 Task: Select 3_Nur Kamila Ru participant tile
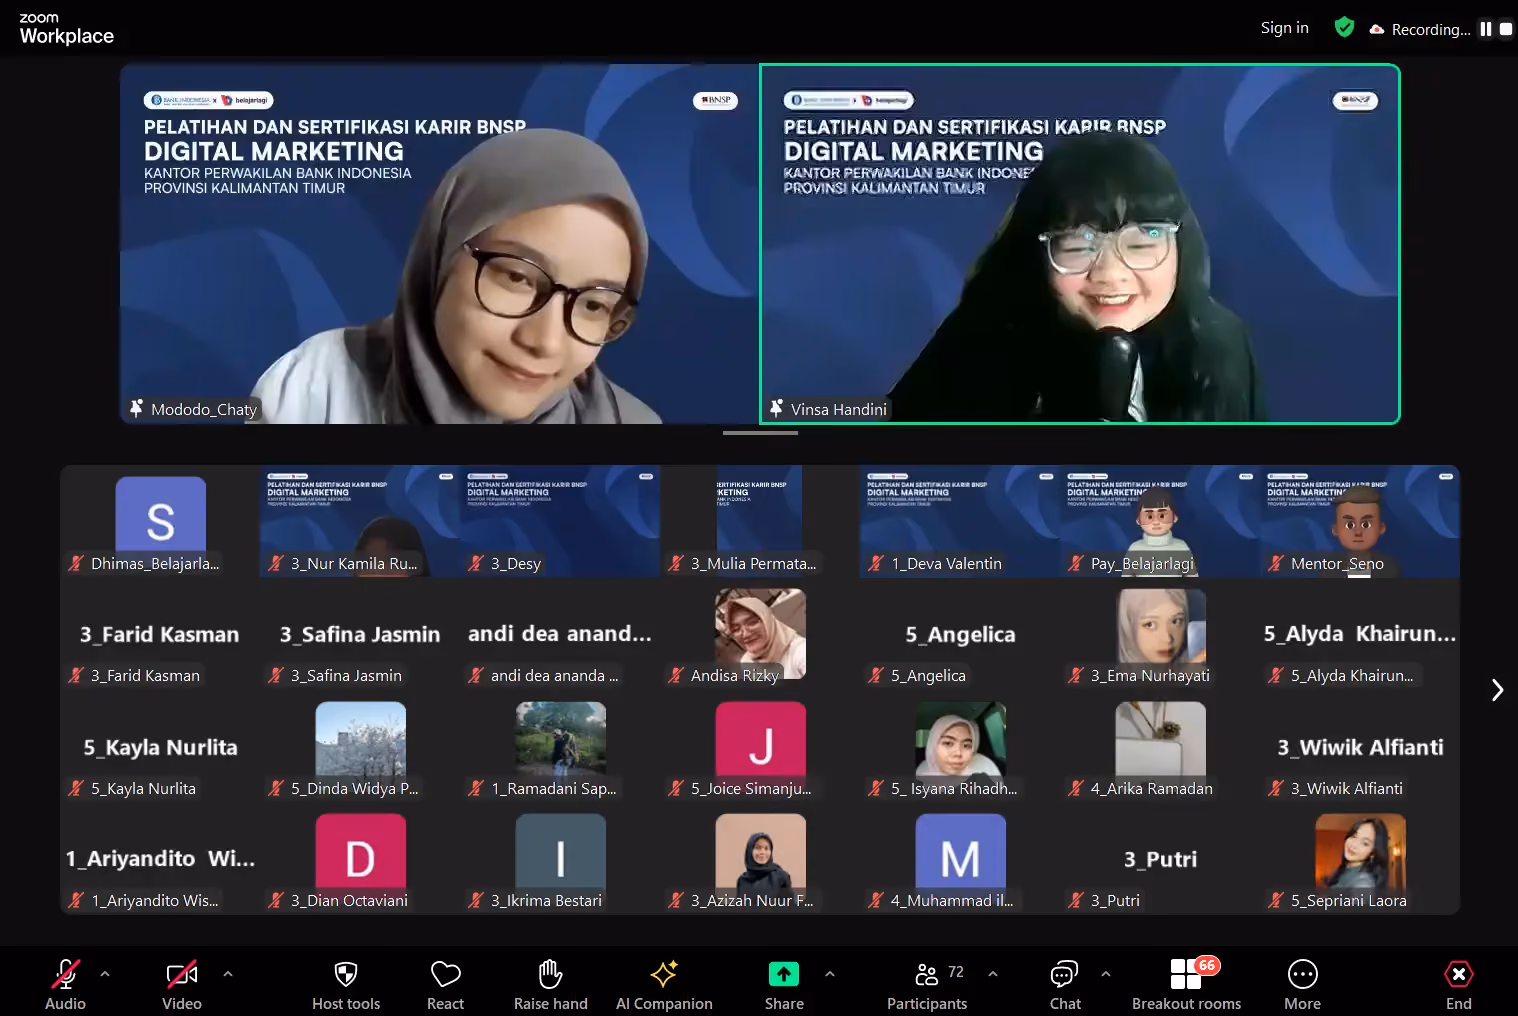coord(360,521)
